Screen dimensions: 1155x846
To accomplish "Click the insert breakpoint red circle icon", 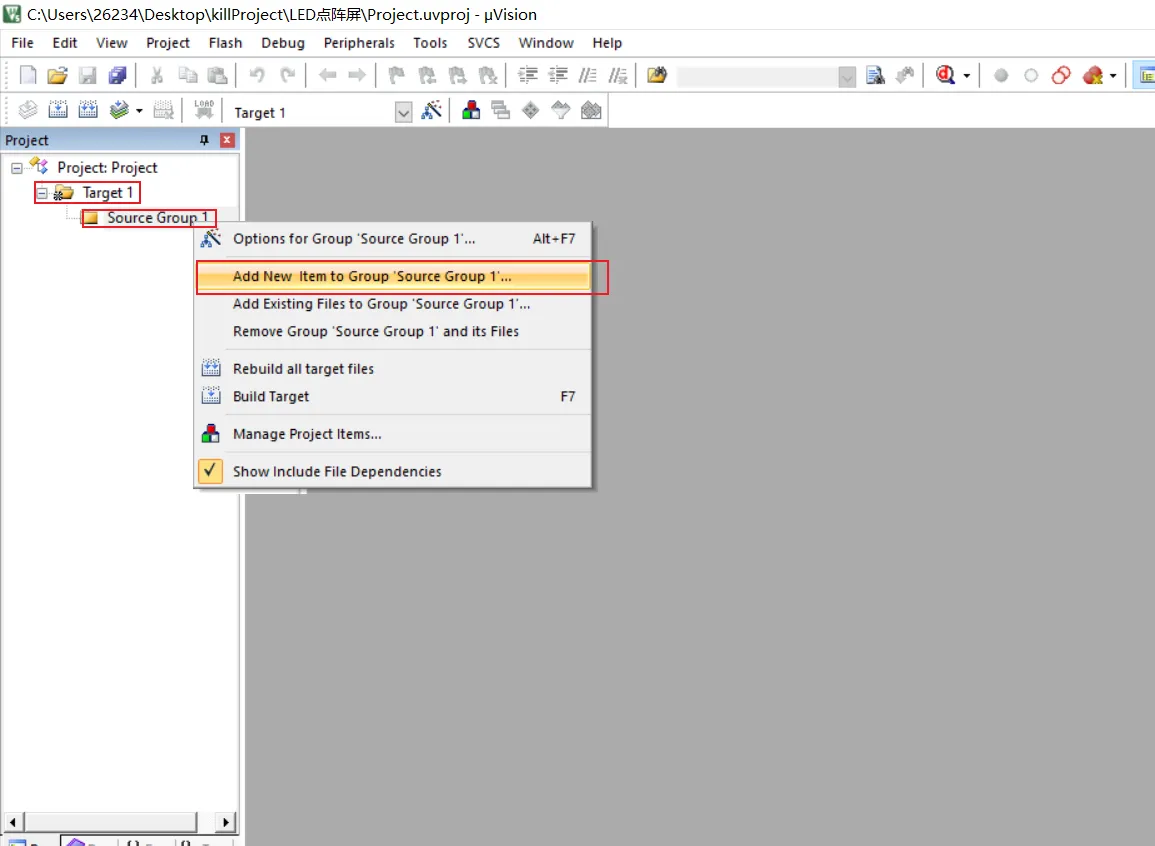I will pos(1000,75).
